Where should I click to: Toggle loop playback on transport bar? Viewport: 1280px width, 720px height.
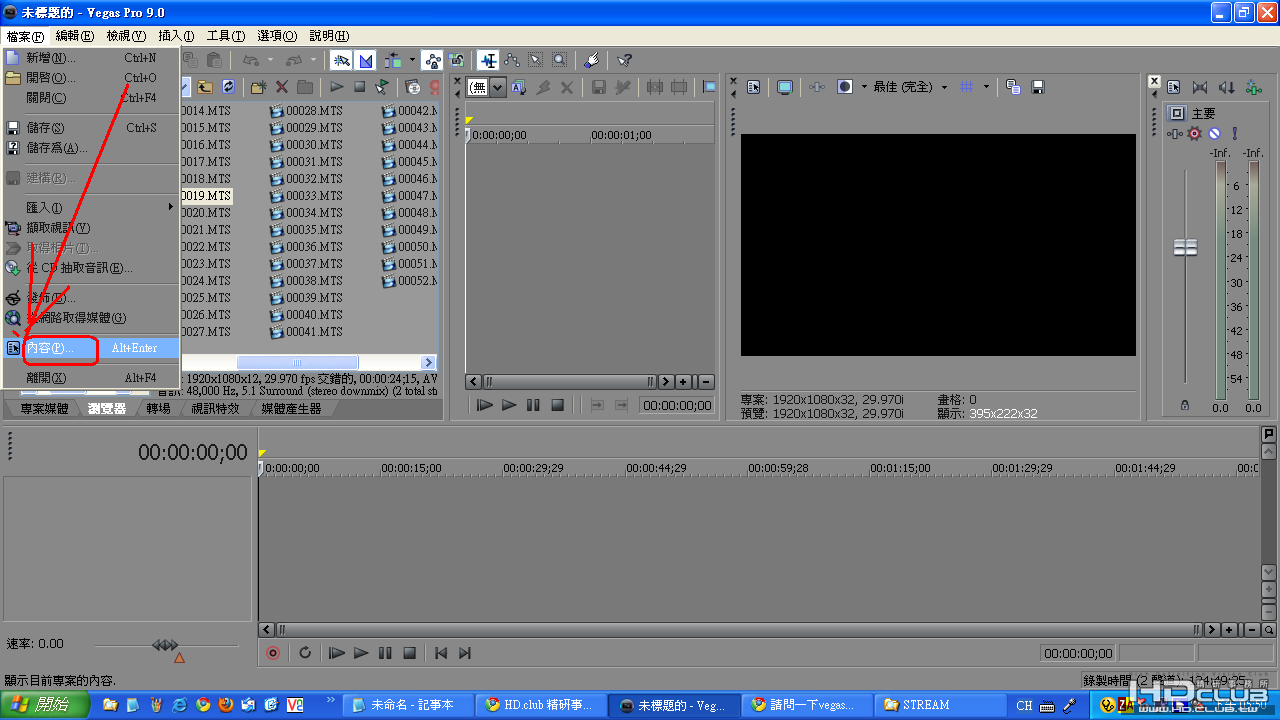point(305,653)
